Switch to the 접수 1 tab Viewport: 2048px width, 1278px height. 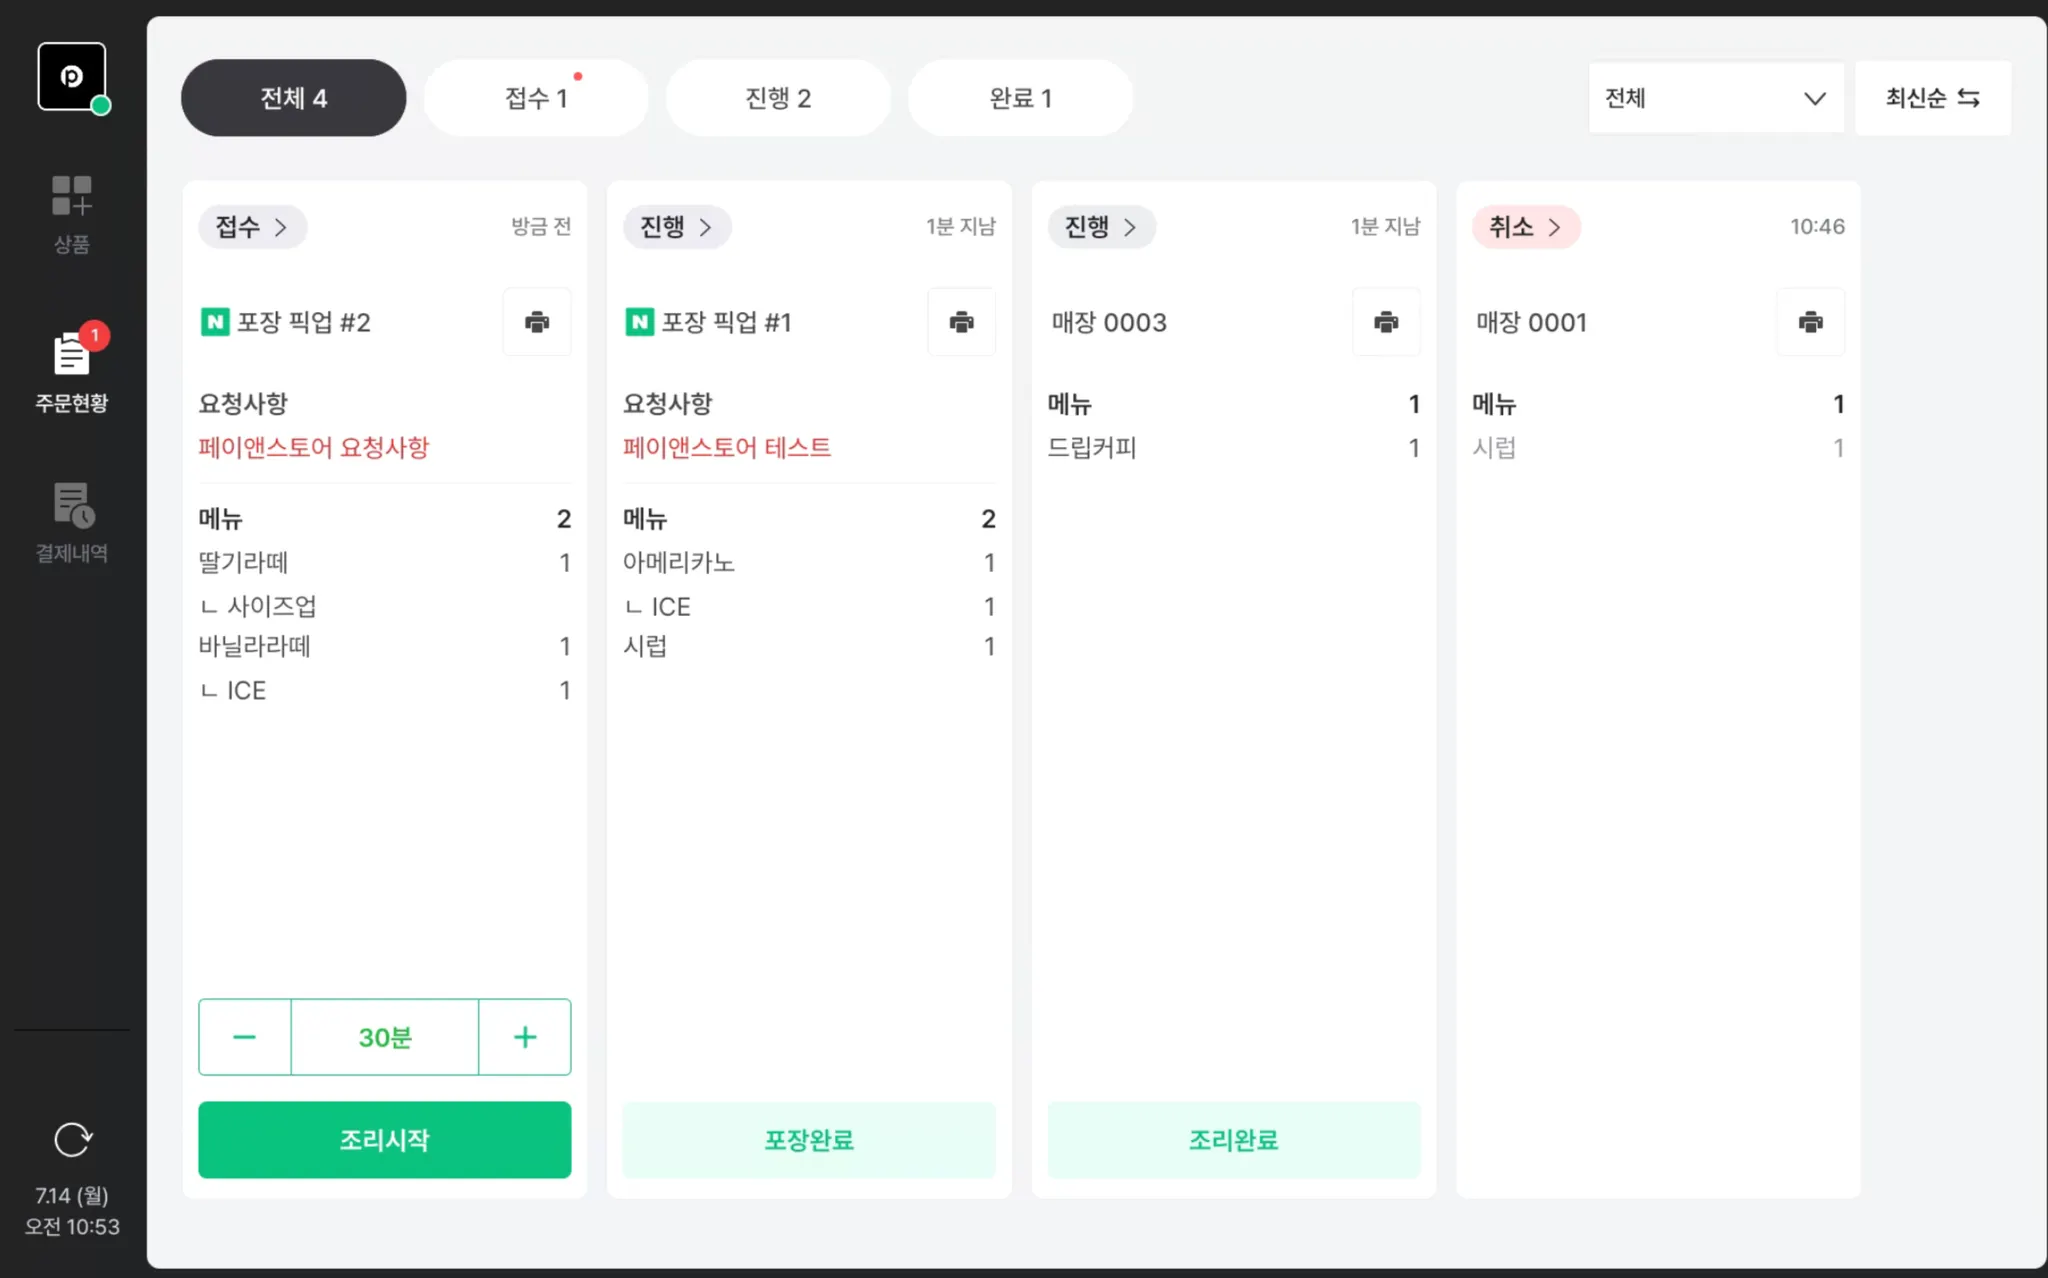[x=536, y=98]
